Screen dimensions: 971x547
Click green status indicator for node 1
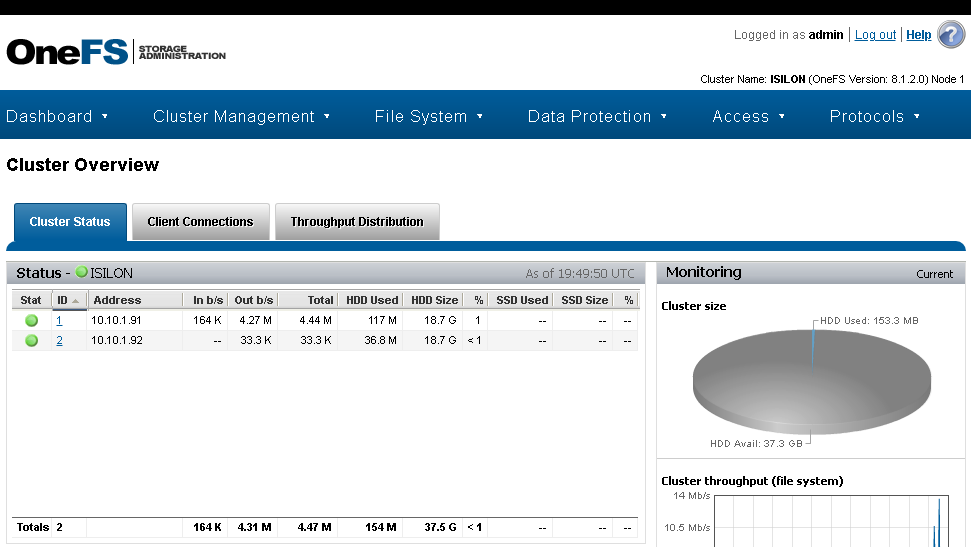coord(32,320)
